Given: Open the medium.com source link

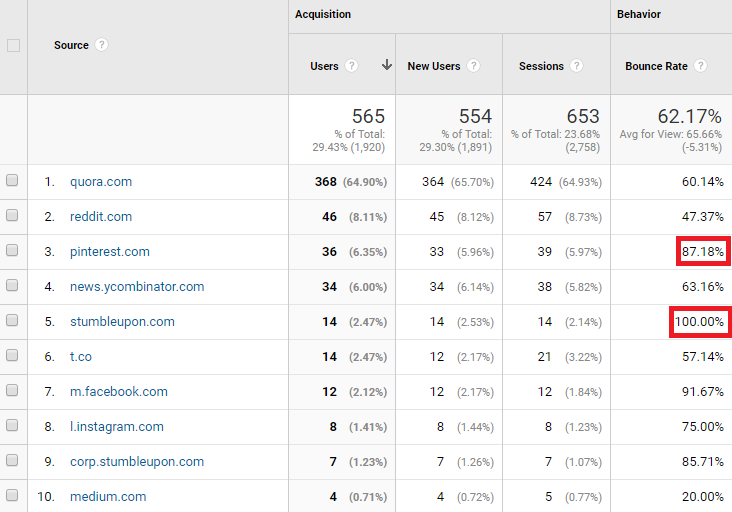Looking at the screenshot, I should tap(108, 497).
